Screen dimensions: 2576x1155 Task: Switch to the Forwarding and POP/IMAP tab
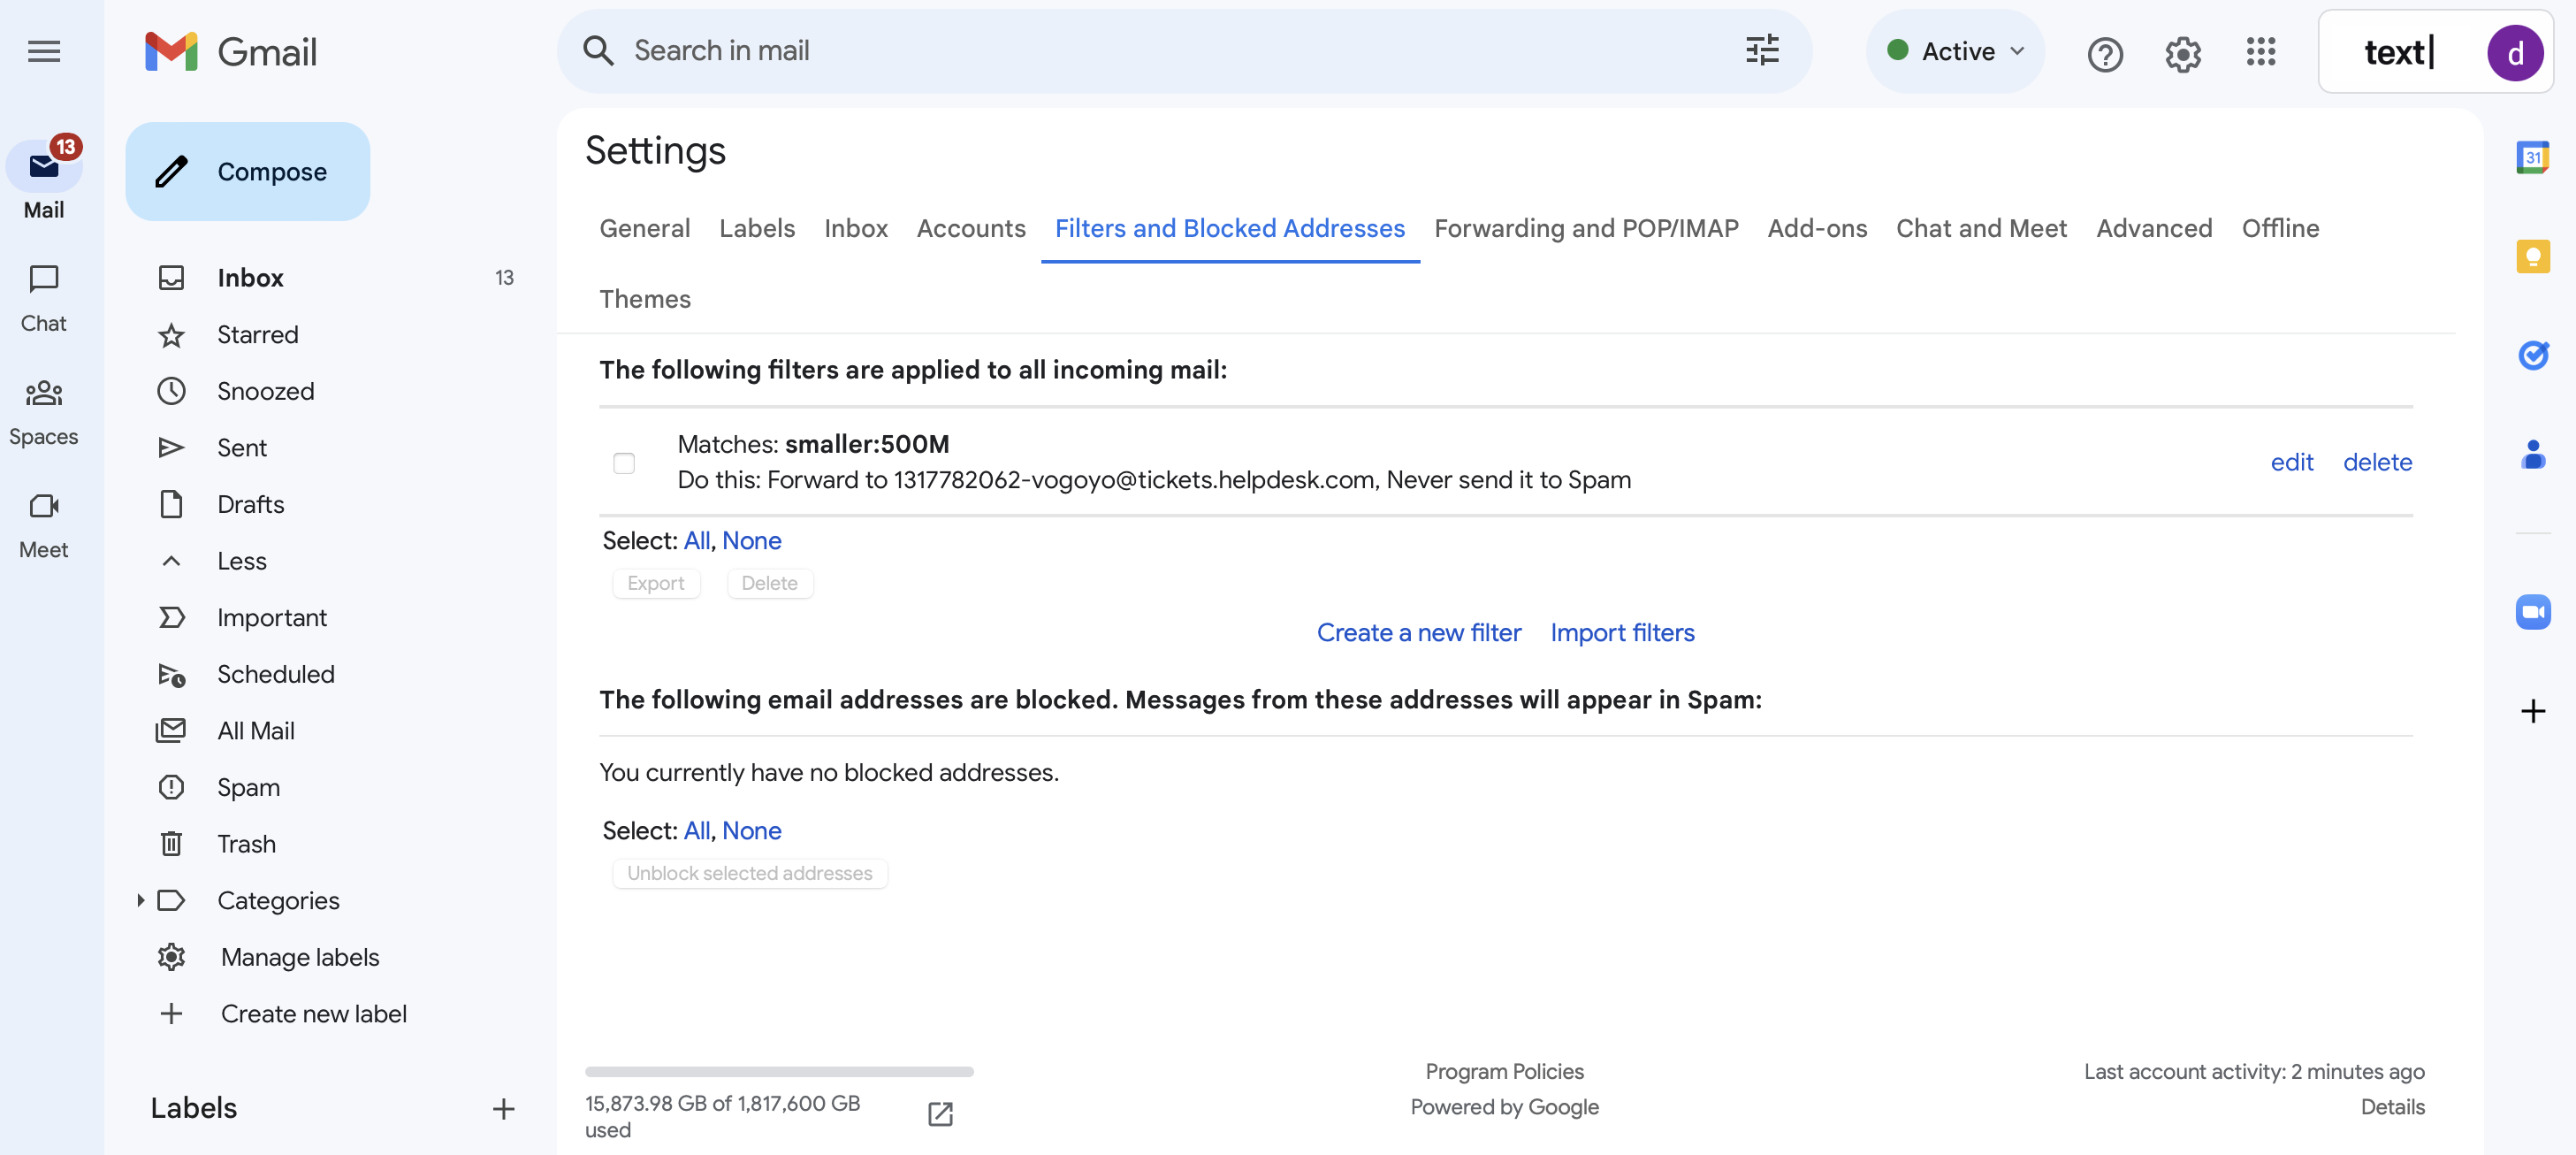(1585, 228)
